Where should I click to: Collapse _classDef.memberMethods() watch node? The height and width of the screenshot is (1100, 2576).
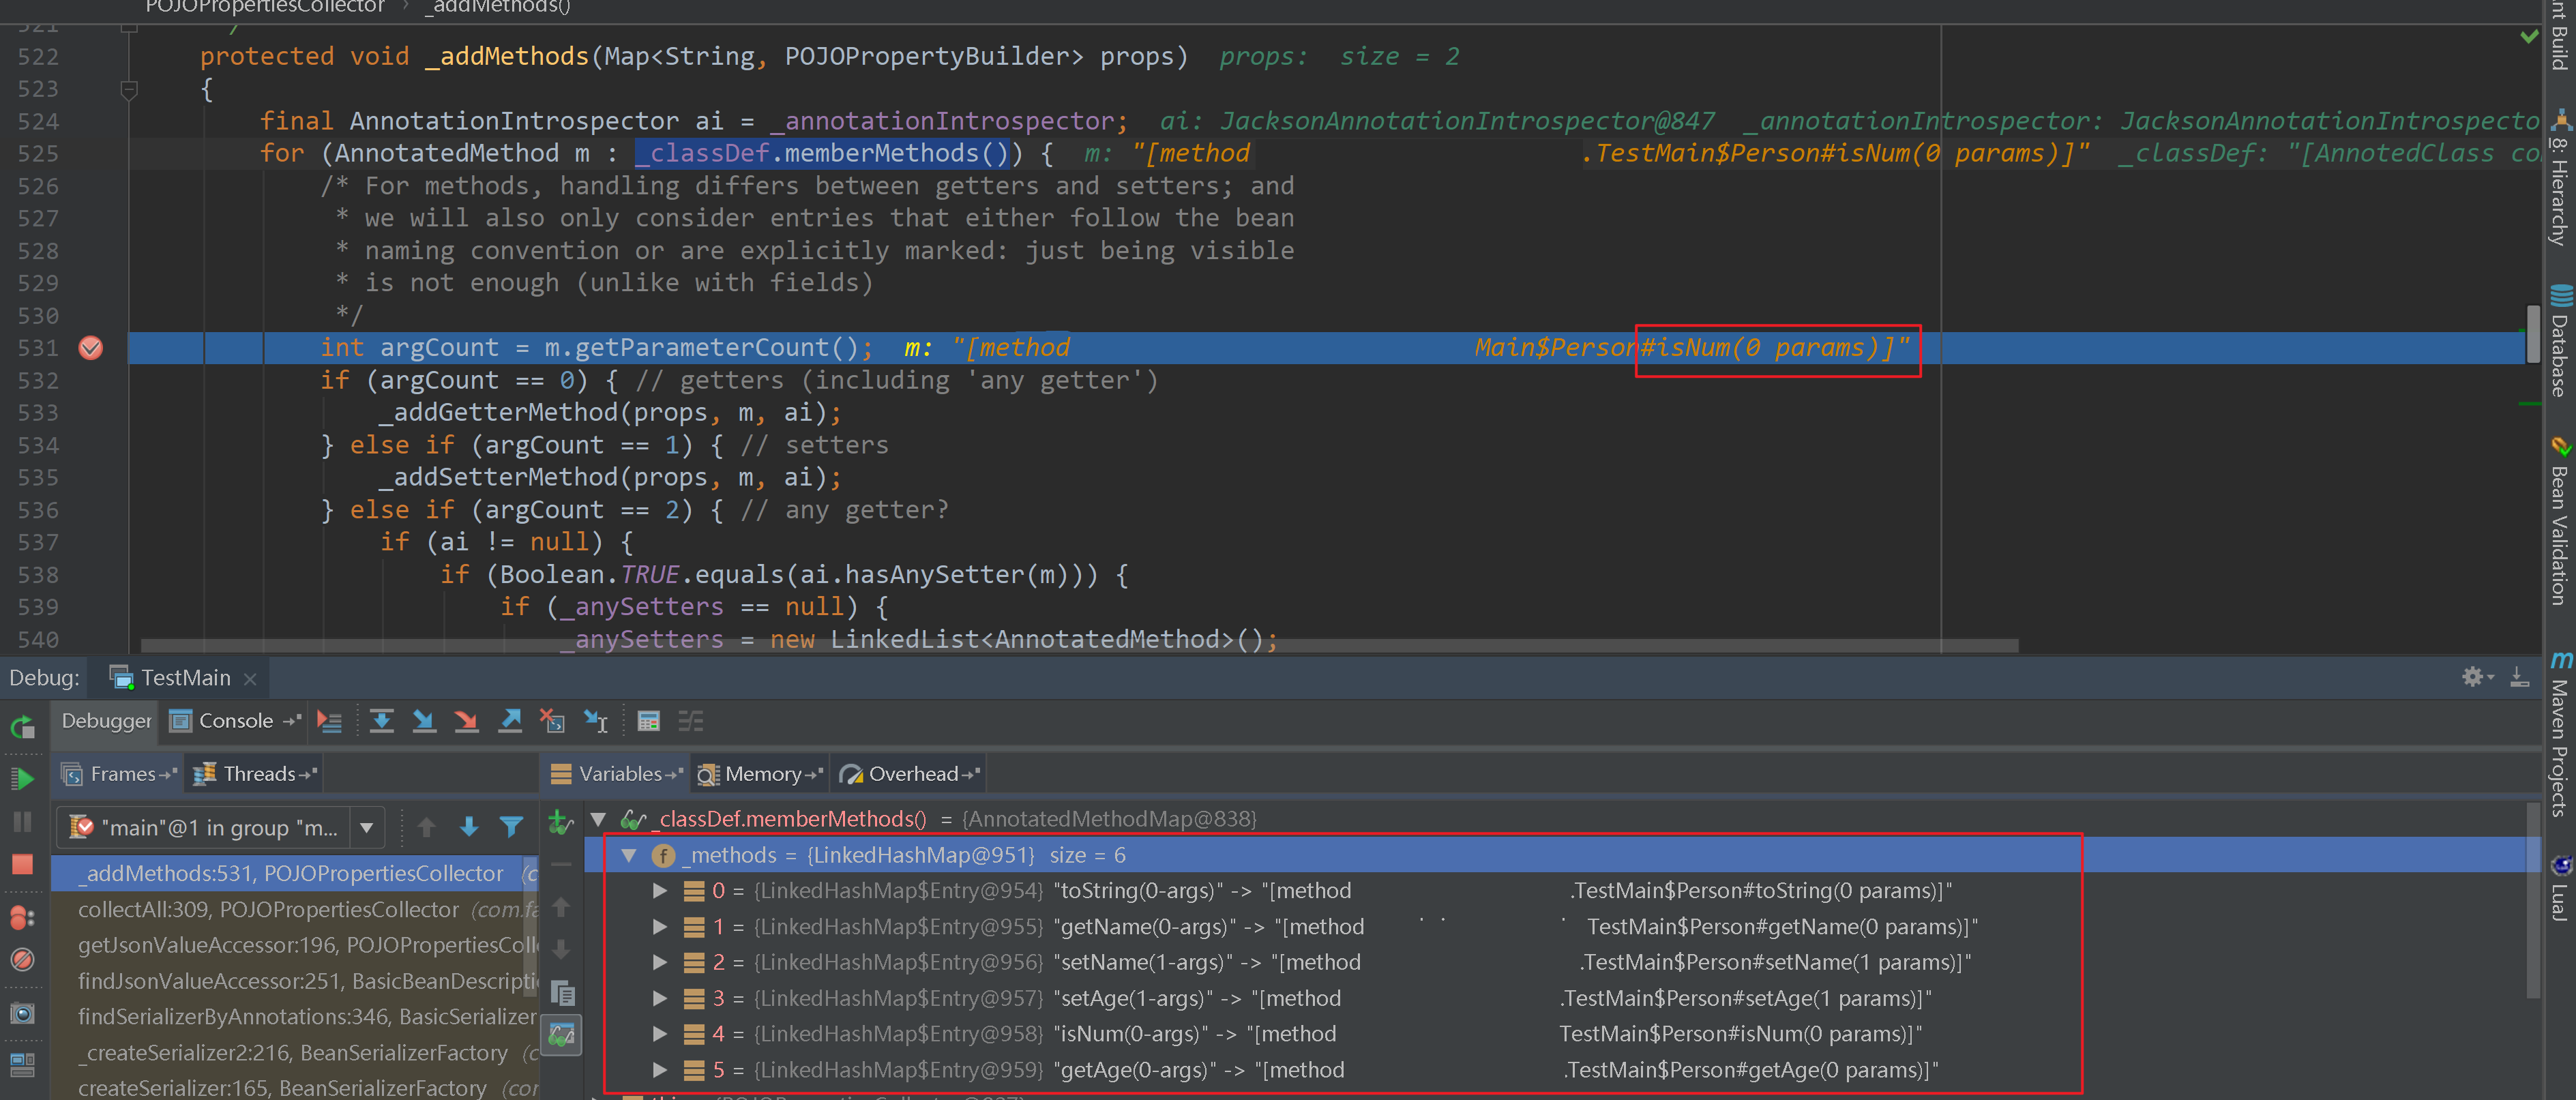tap(598, 819)
